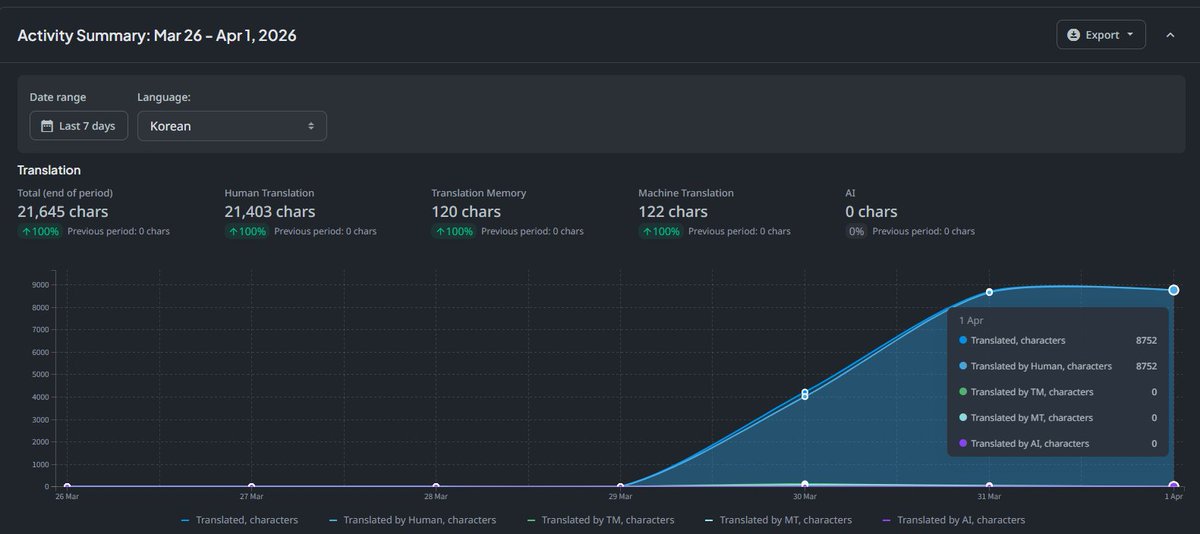
Task: Click the 100% badge under Human Translation
Action: pyautogui.click(x=247, y=231)
